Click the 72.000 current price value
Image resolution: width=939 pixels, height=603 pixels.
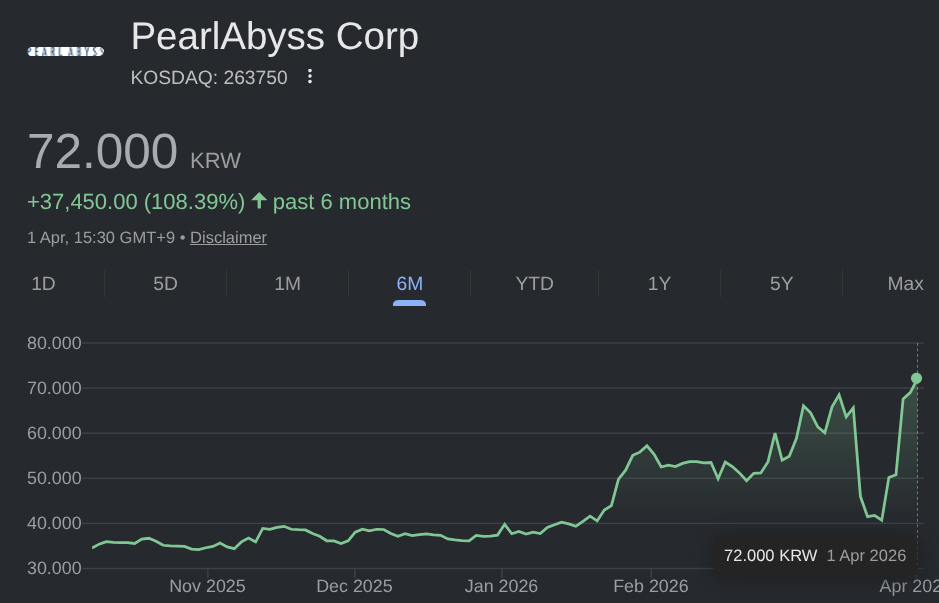point(102,151)
